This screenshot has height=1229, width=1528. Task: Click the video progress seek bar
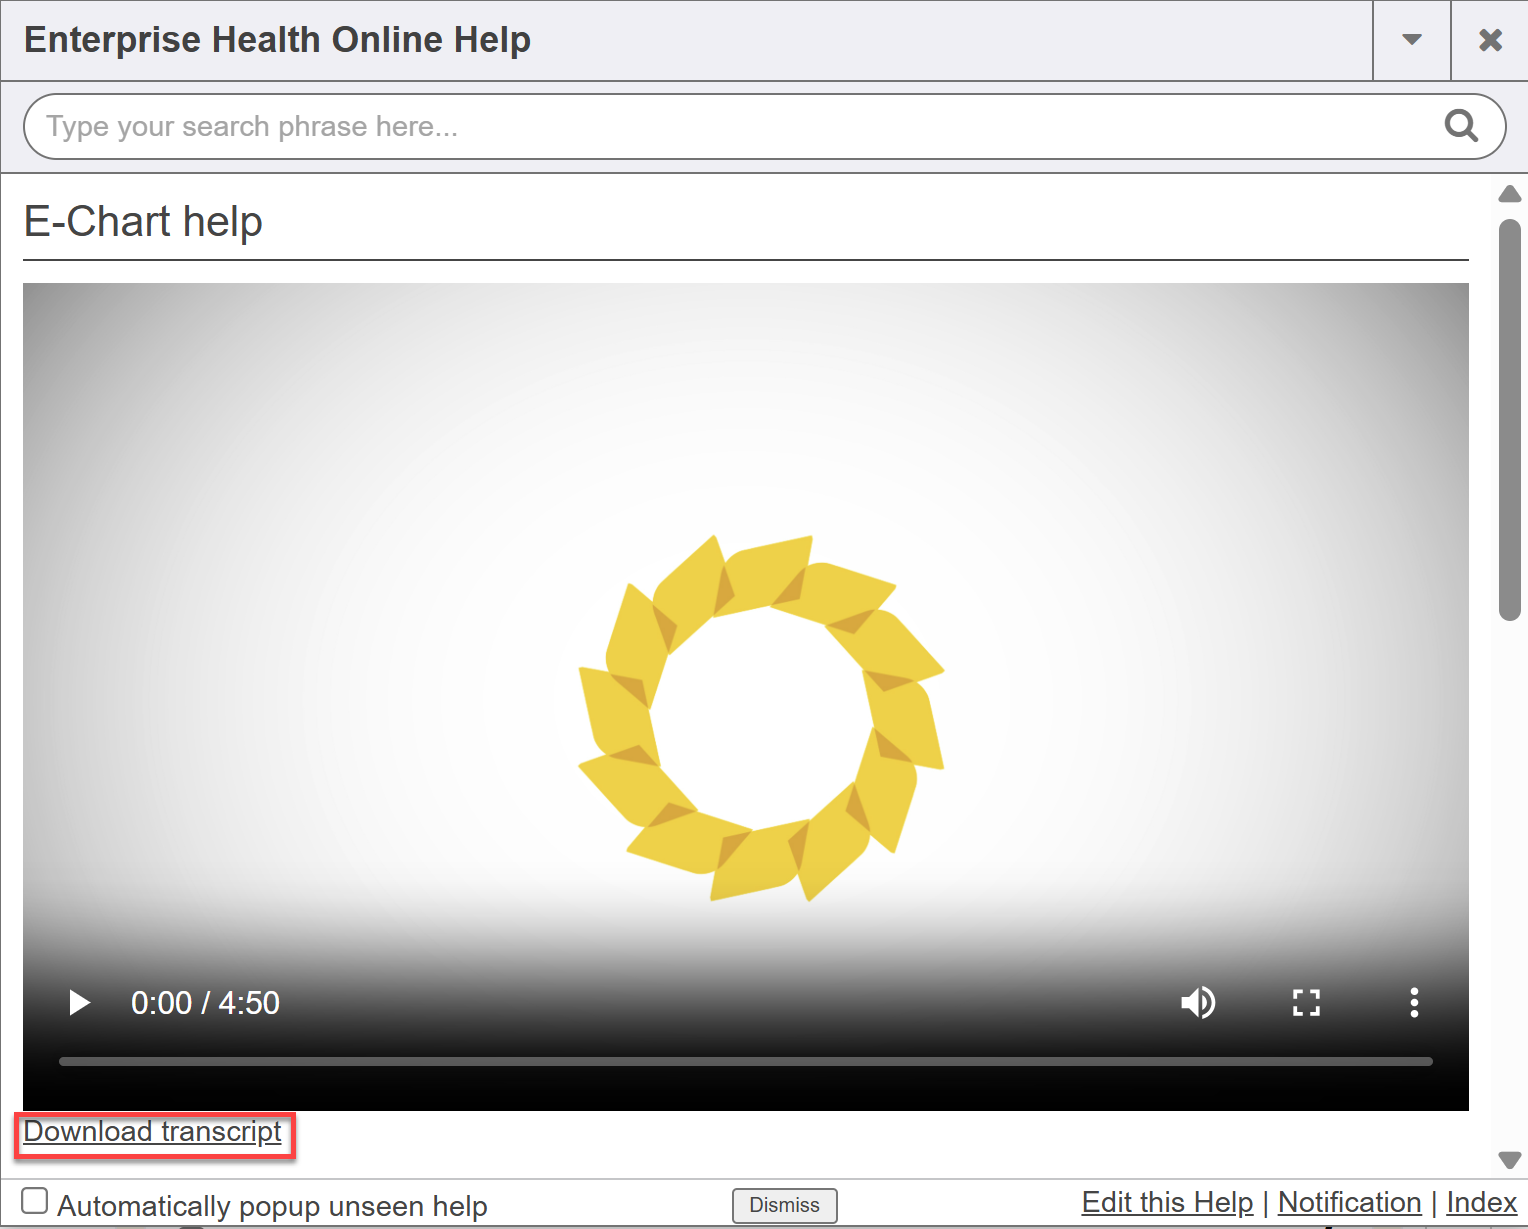[745, 1061]
